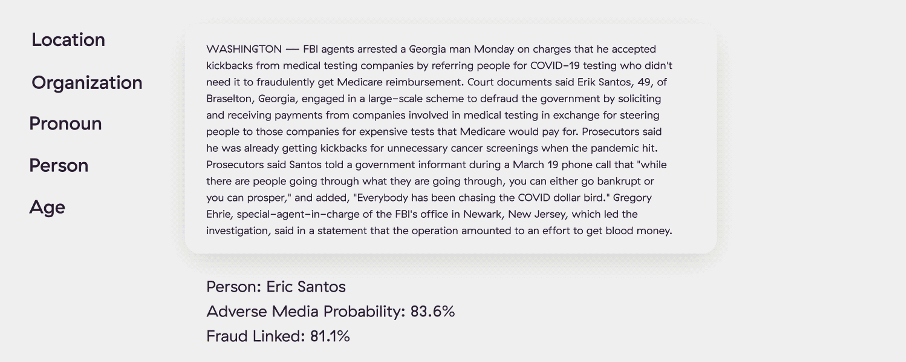The image size is (906, 362).
Task: Select the Location entity label
Action: tap(68, 40)
